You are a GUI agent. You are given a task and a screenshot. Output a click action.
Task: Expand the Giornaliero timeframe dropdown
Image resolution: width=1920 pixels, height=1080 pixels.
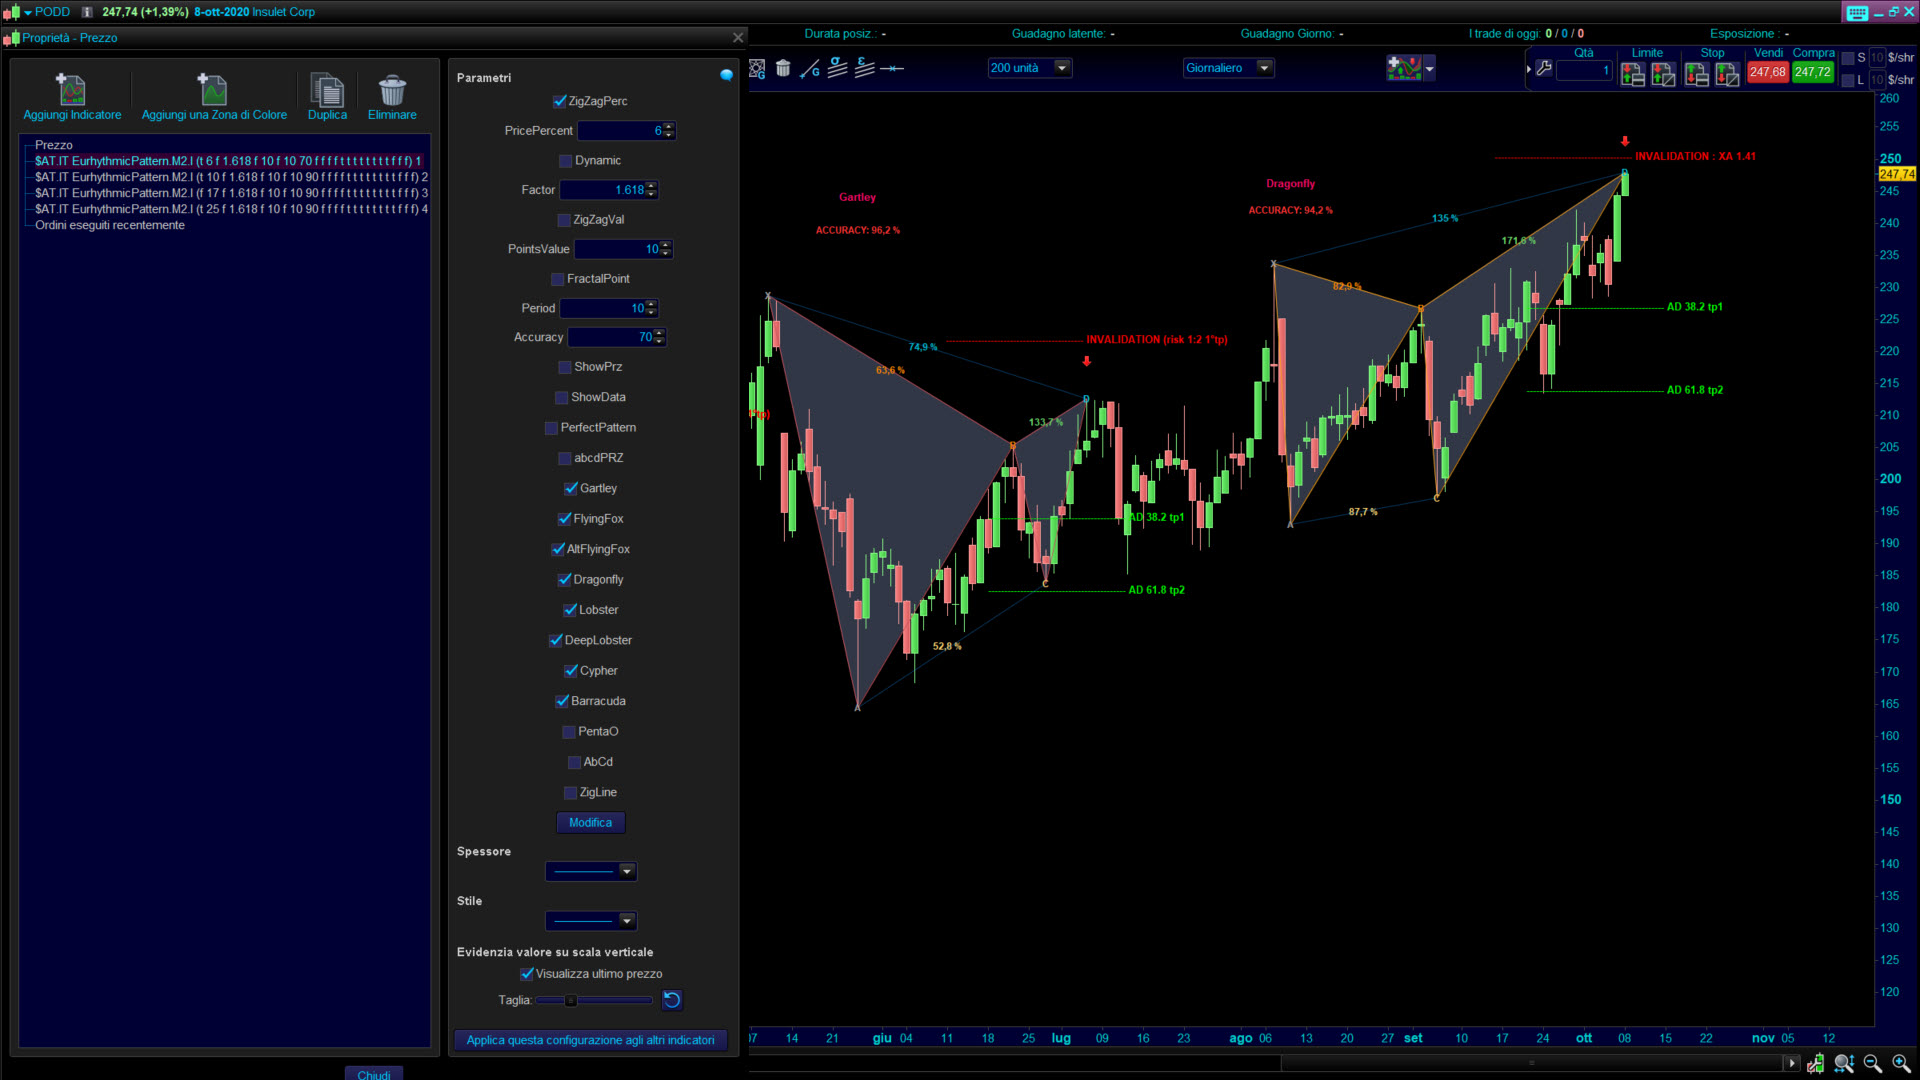[1264, 68]
